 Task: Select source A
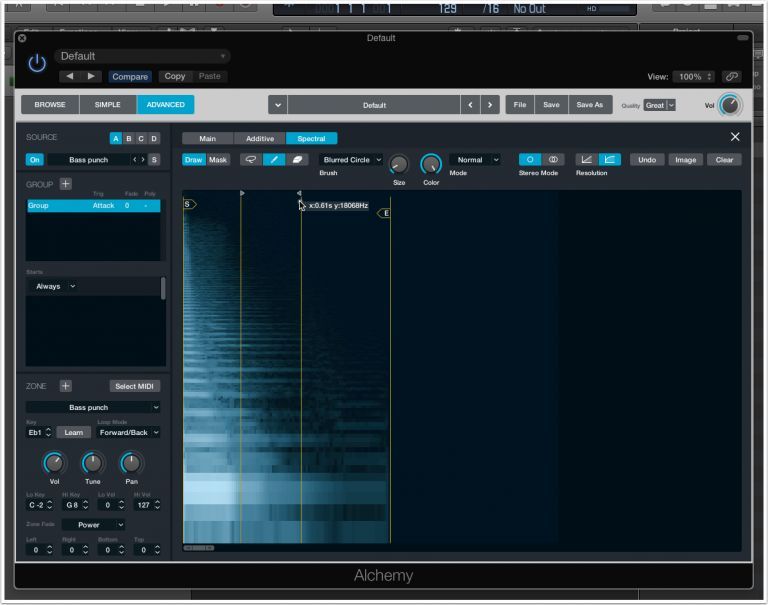[116, 139]
